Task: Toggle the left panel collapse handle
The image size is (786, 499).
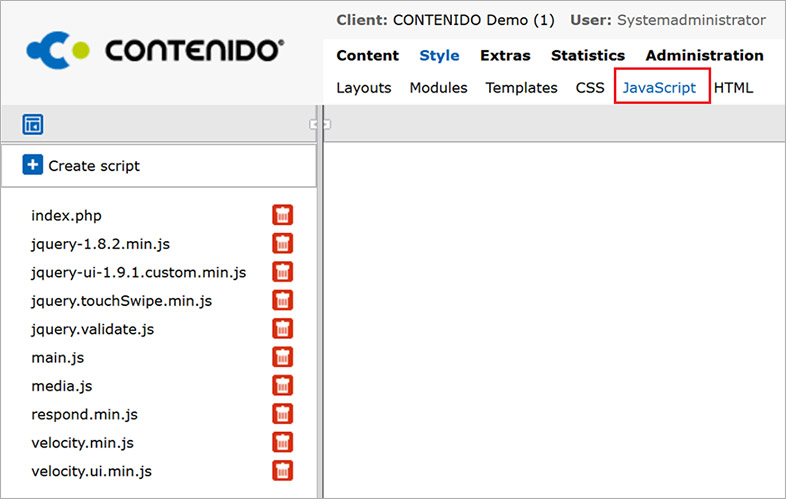Action: (320, 124)
